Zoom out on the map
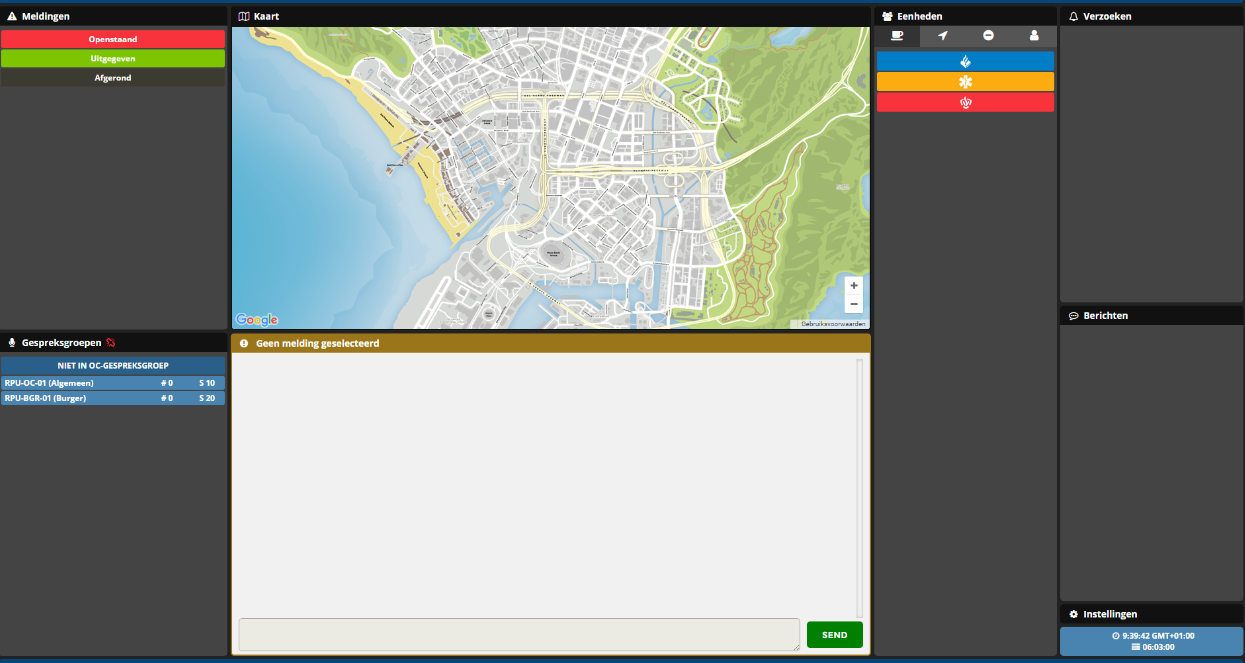Image resolution: width=1245 pixels, height=663 pixels. [x=853, y=304]
